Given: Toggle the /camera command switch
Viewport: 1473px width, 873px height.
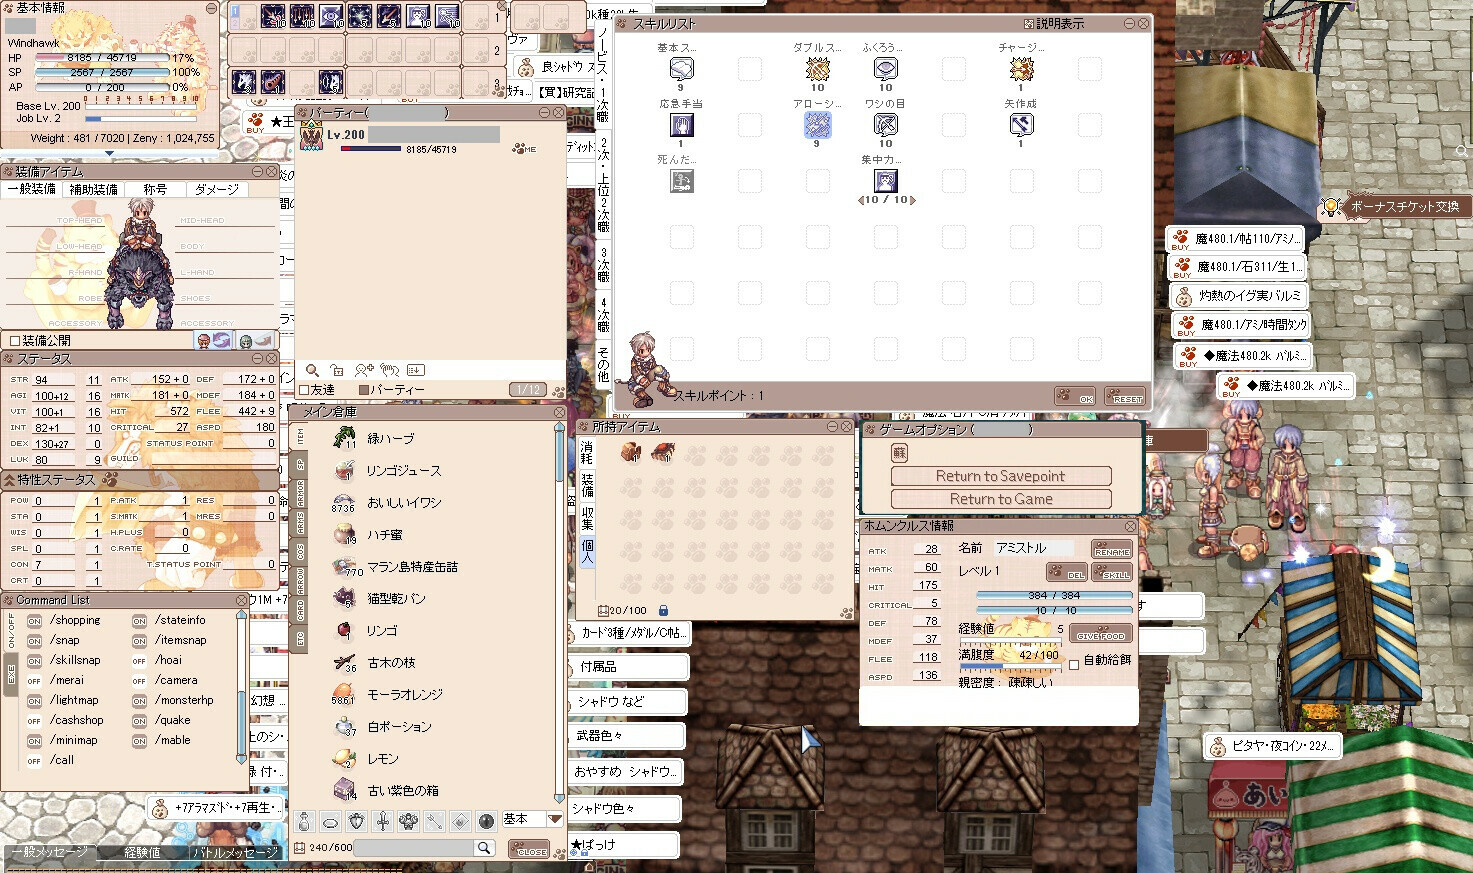Looking at the screenshot, I should click(x=139, y=681).
